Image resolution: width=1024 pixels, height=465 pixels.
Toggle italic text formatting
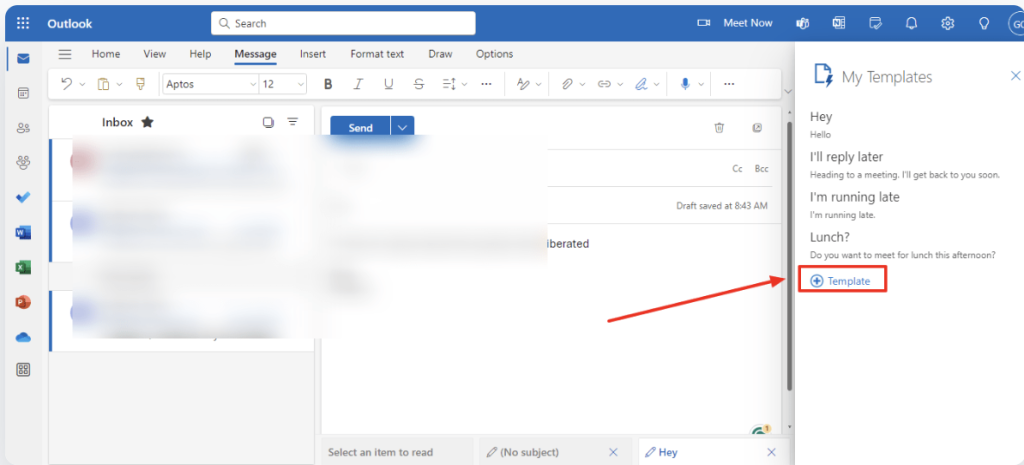click(x=358, y=85)
